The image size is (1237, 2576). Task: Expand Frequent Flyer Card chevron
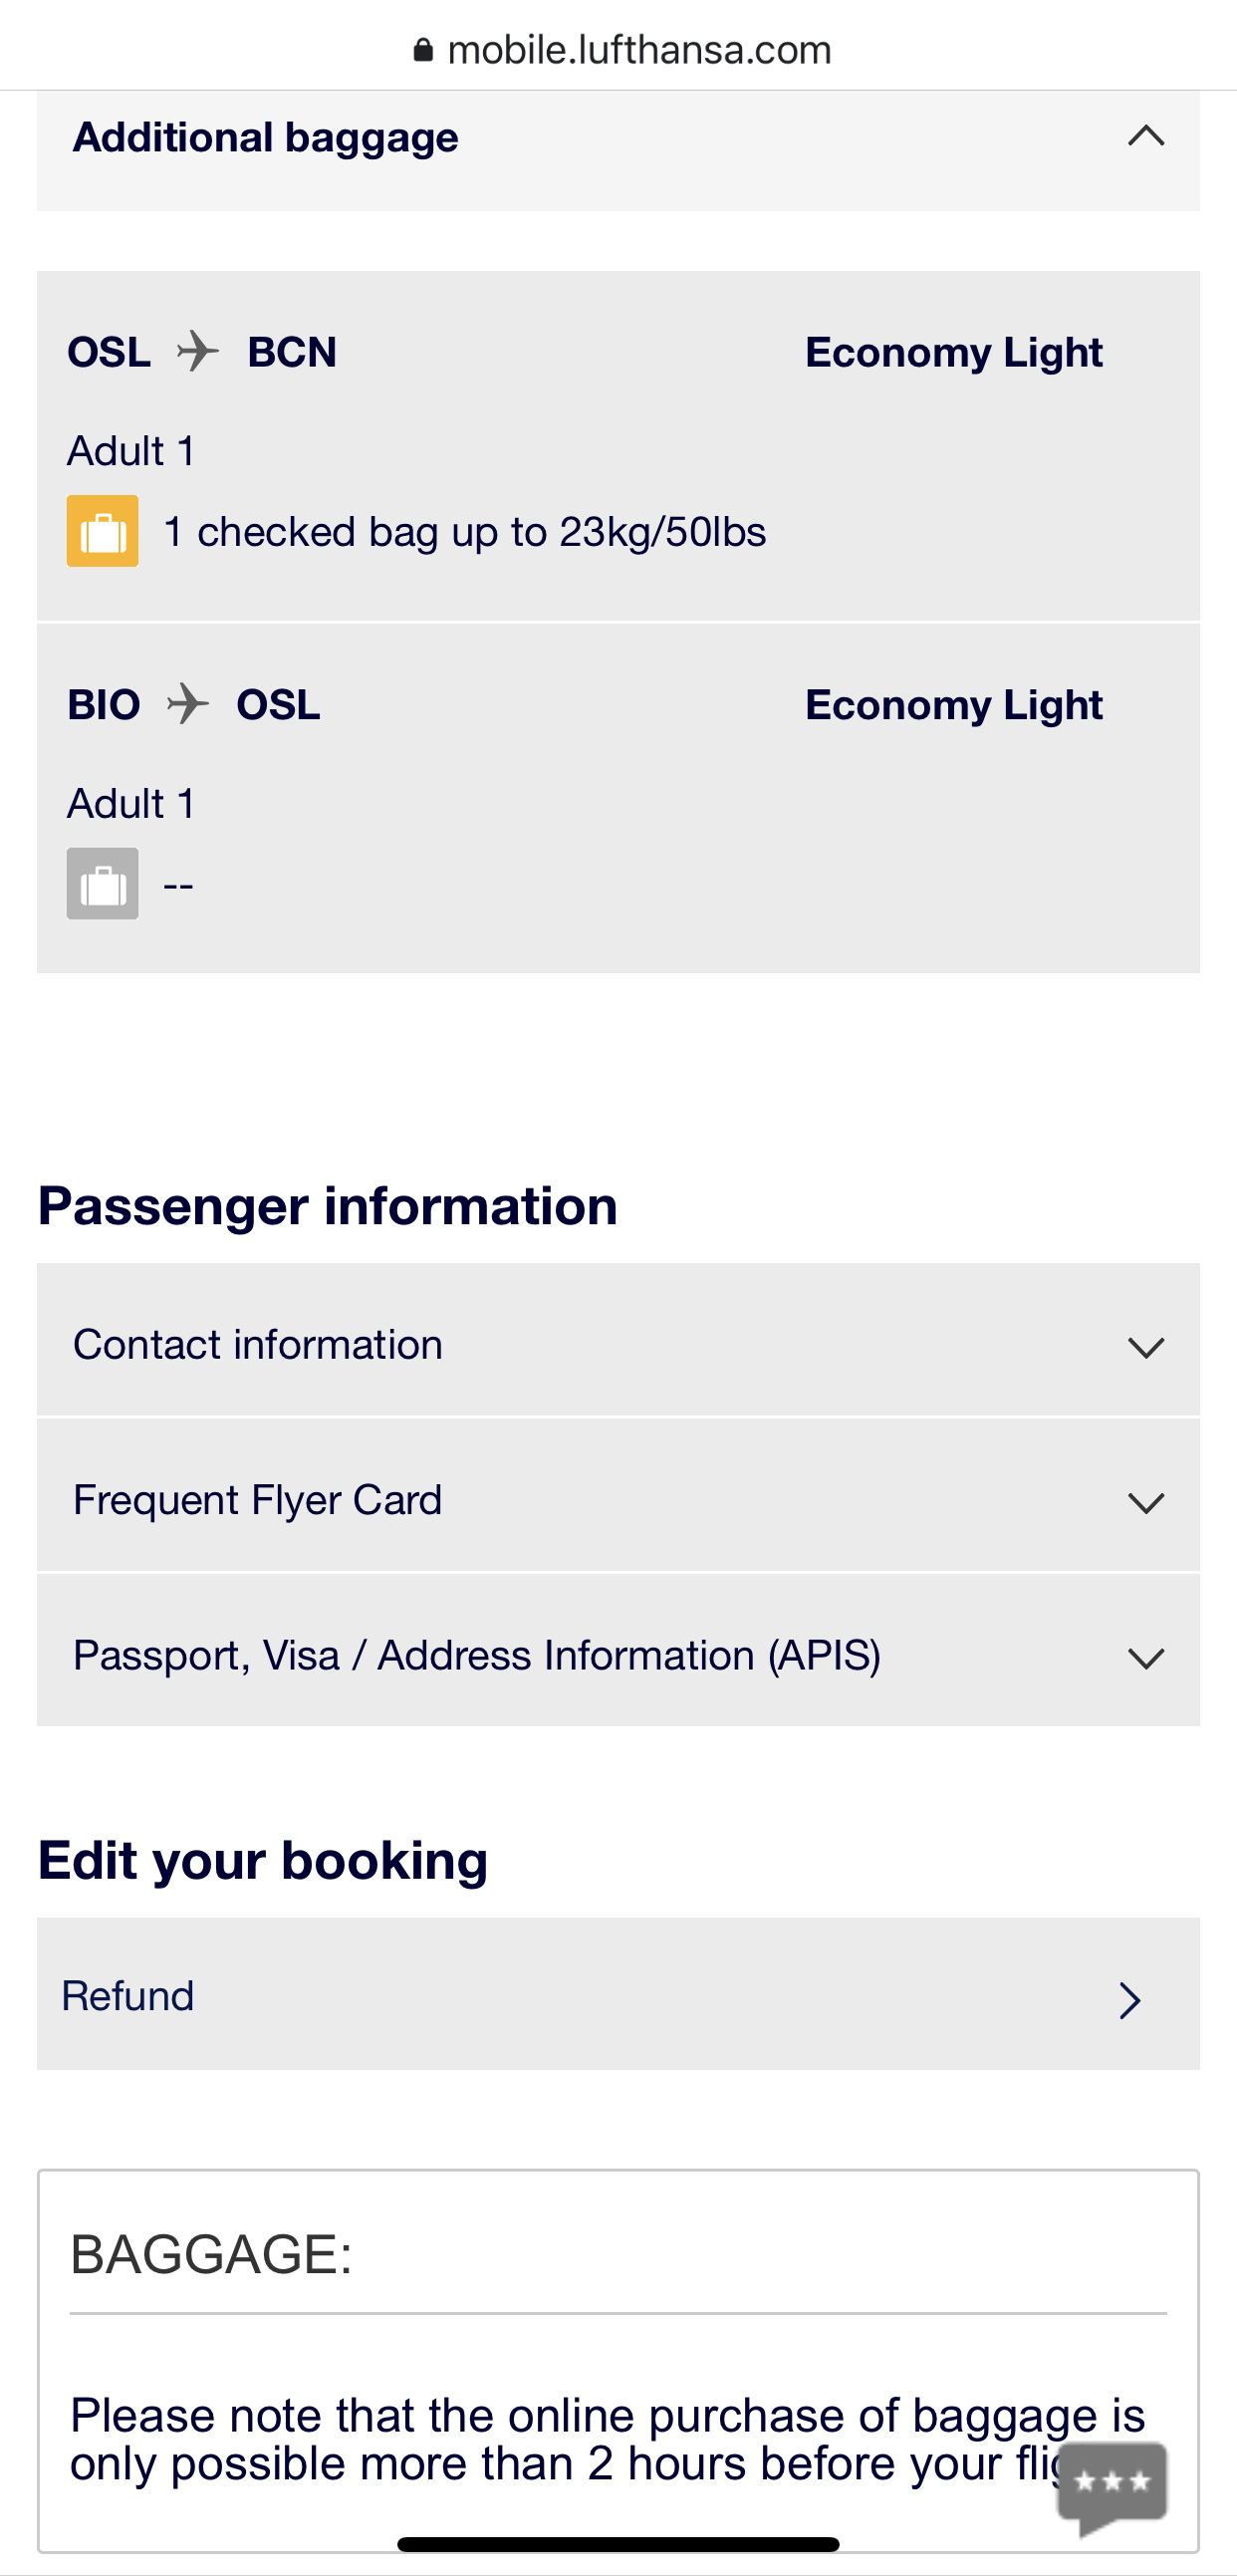[x=1146, y=1502]
